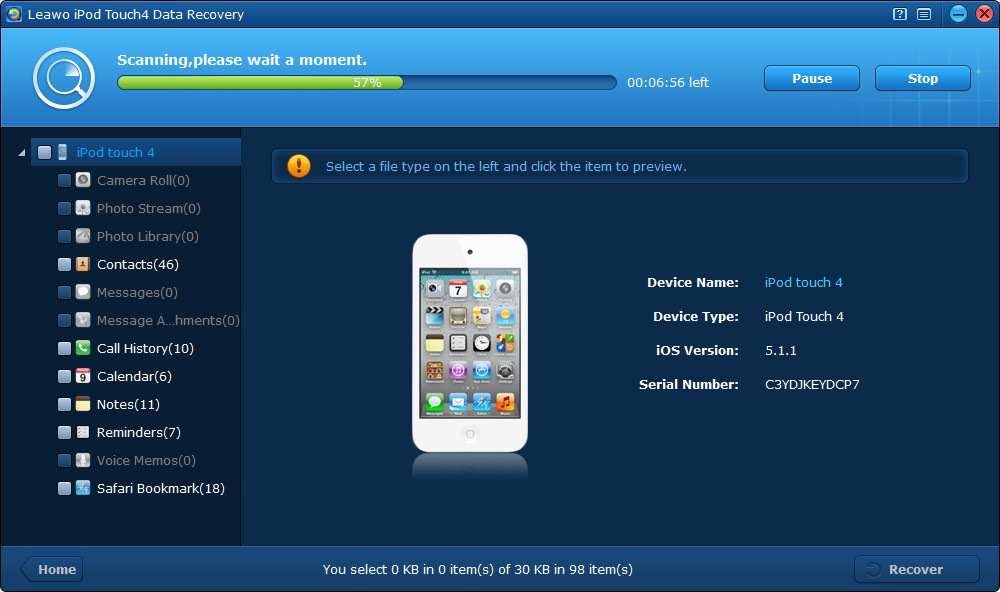The image size is (1000, 592).
Task: Toggle the Voice Memos(0) checkbox
Action: coord(64,461)
